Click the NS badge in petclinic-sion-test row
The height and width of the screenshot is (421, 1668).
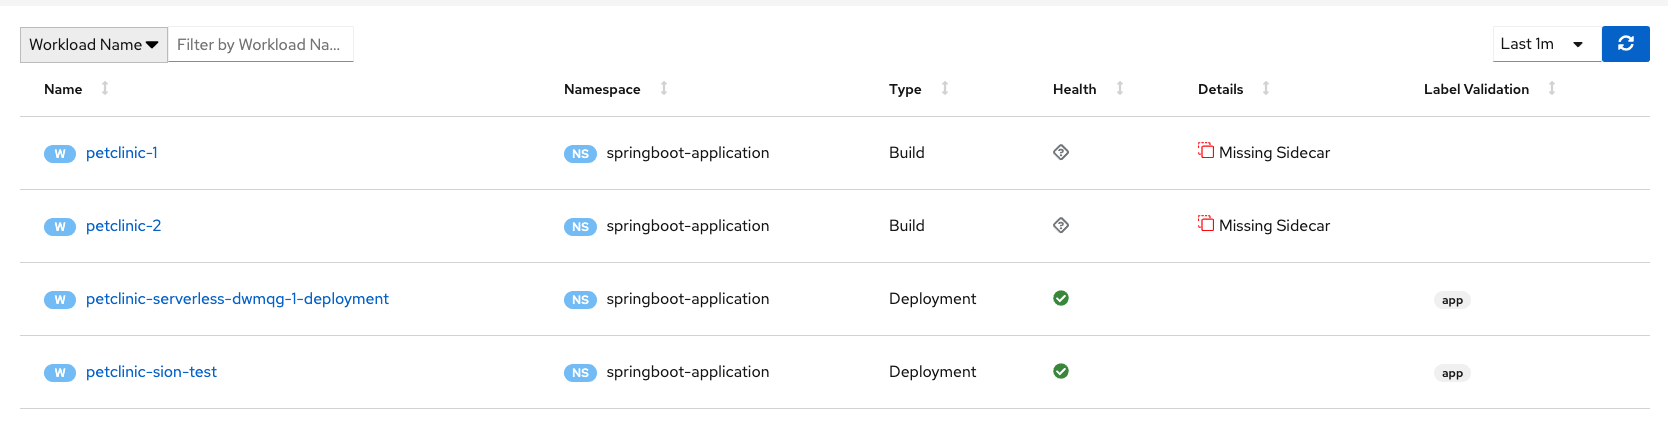(x=580, y=373)
